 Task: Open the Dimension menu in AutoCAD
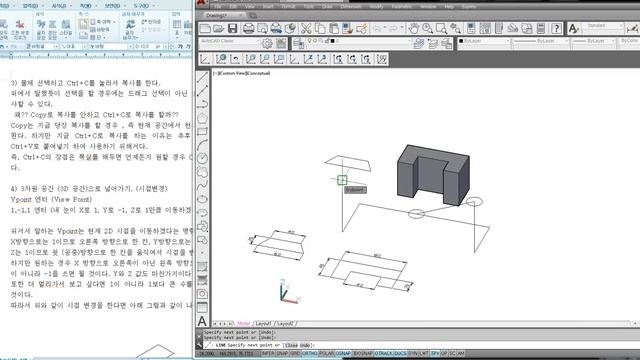pyautogui.click(x=351, y=7)
